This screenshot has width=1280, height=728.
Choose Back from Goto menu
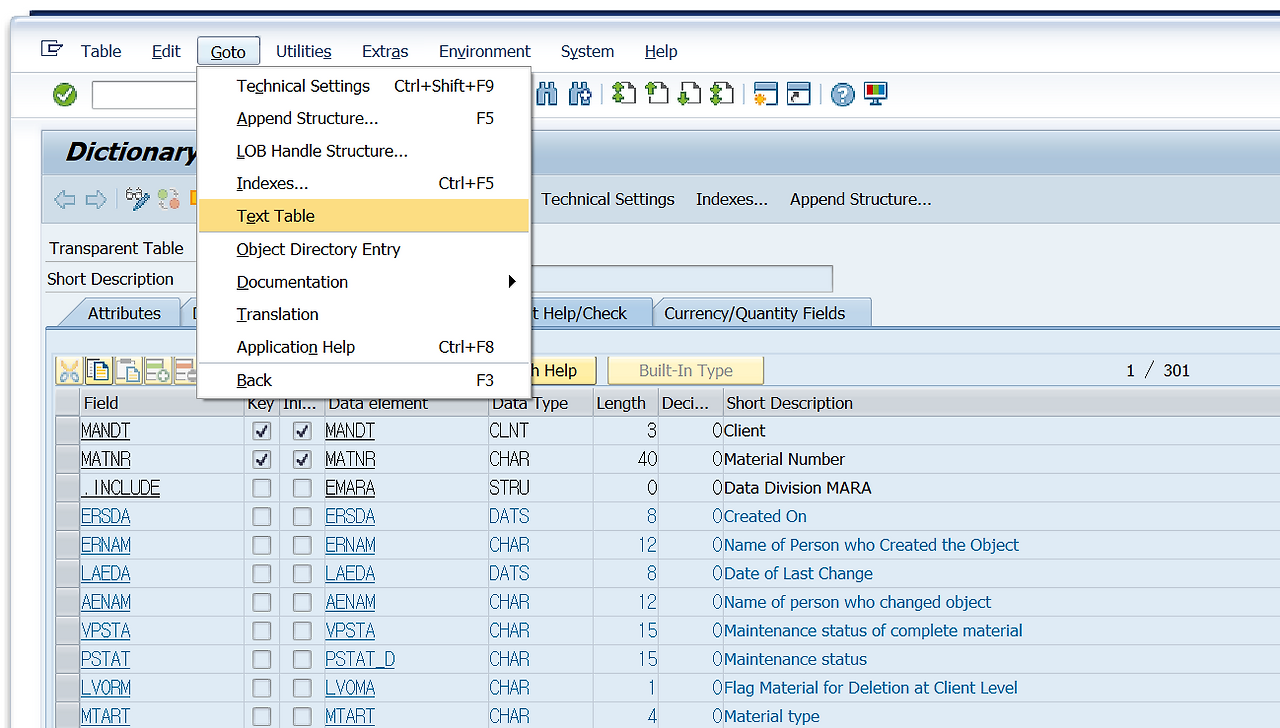[364, 380]
